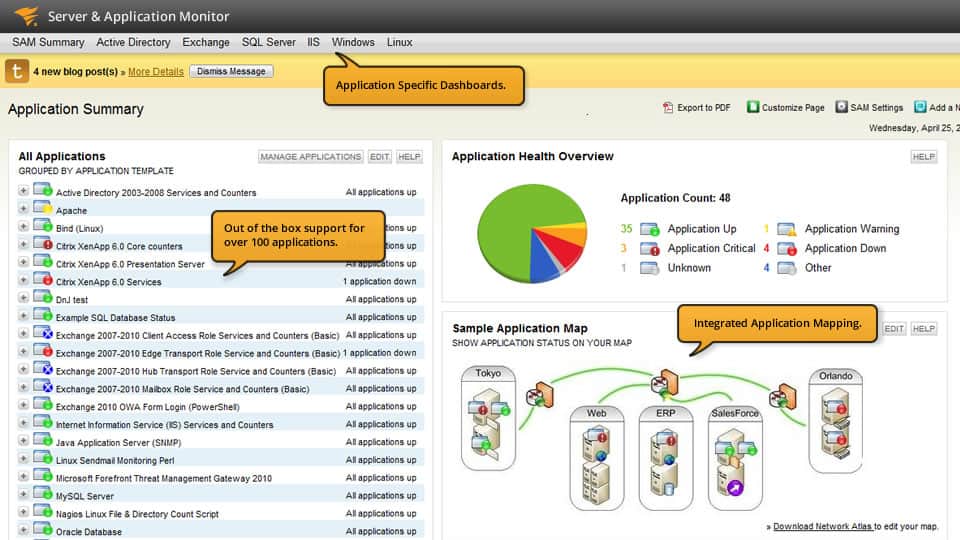Follow the Download Network Atlas link

pos(823,527)
